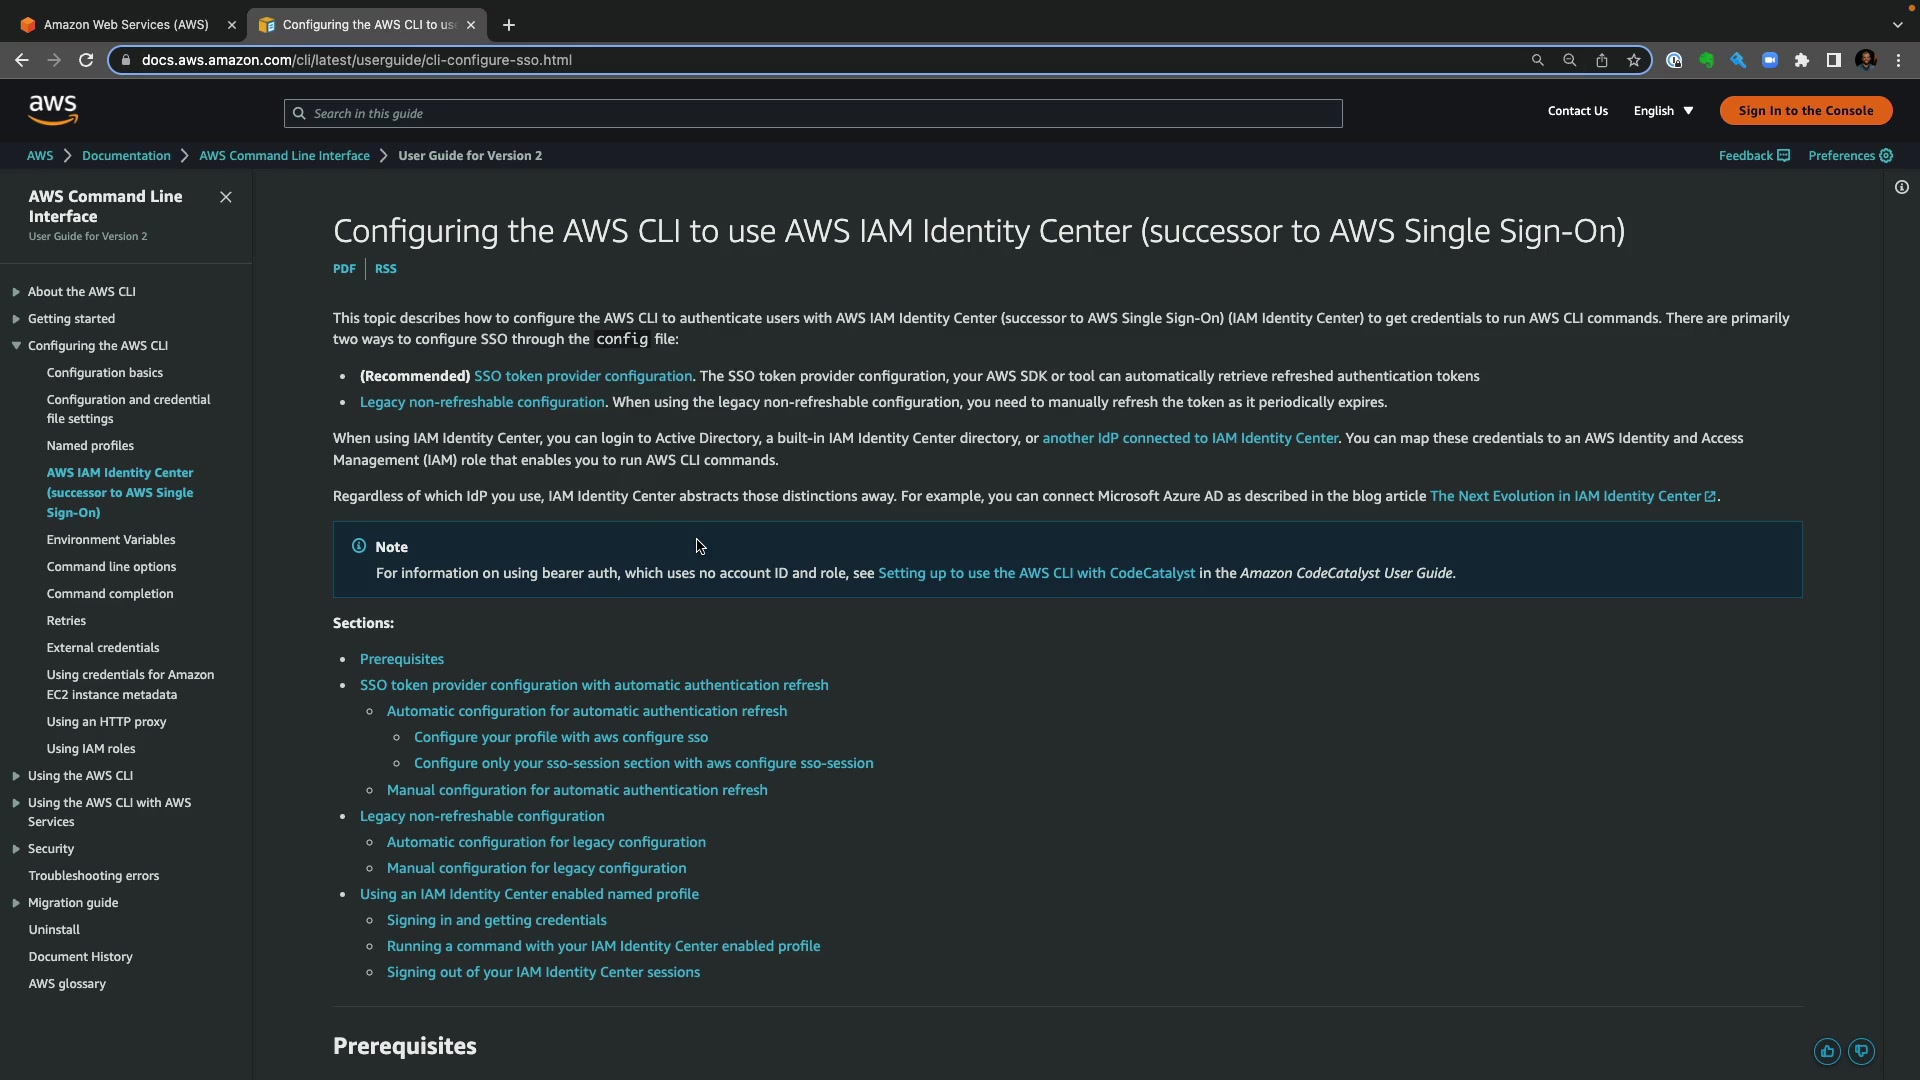This screenshot has width=1920, height=1080.
Task: Click the AWS logo in header
Action: coord(53,110)
